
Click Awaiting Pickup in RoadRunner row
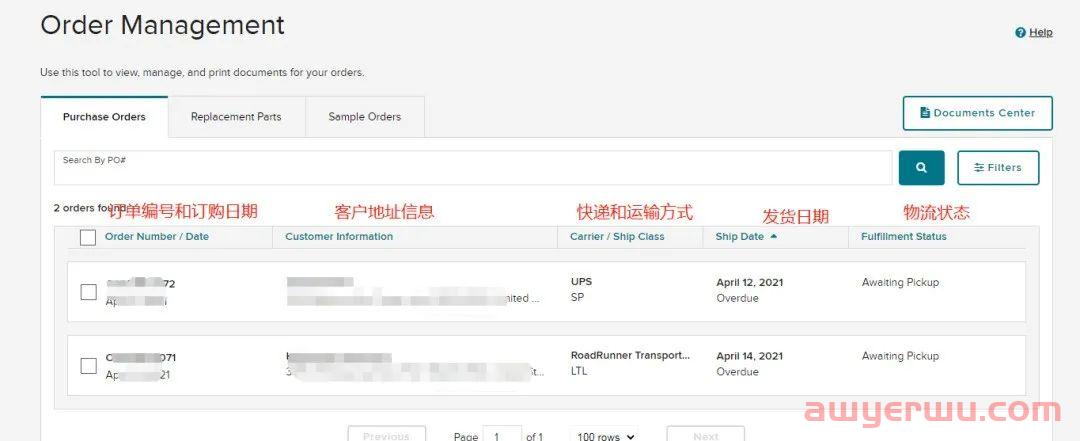(900, 356)
